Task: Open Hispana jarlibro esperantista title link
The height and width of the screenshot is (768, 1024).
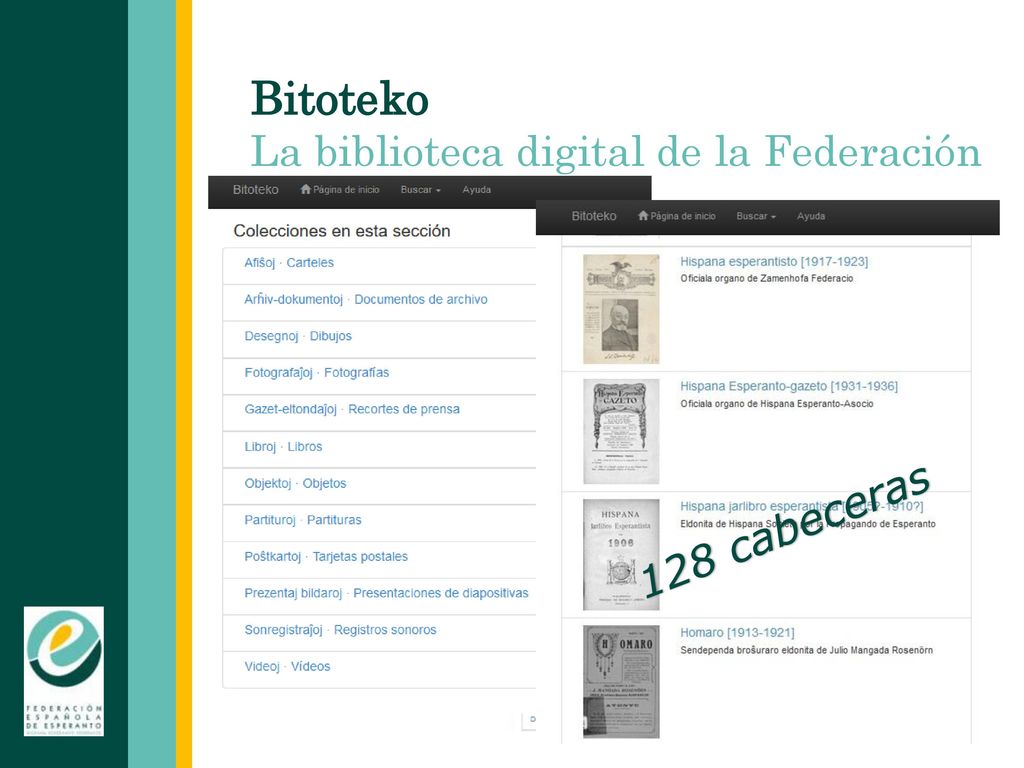Action: tap(801, 506)
